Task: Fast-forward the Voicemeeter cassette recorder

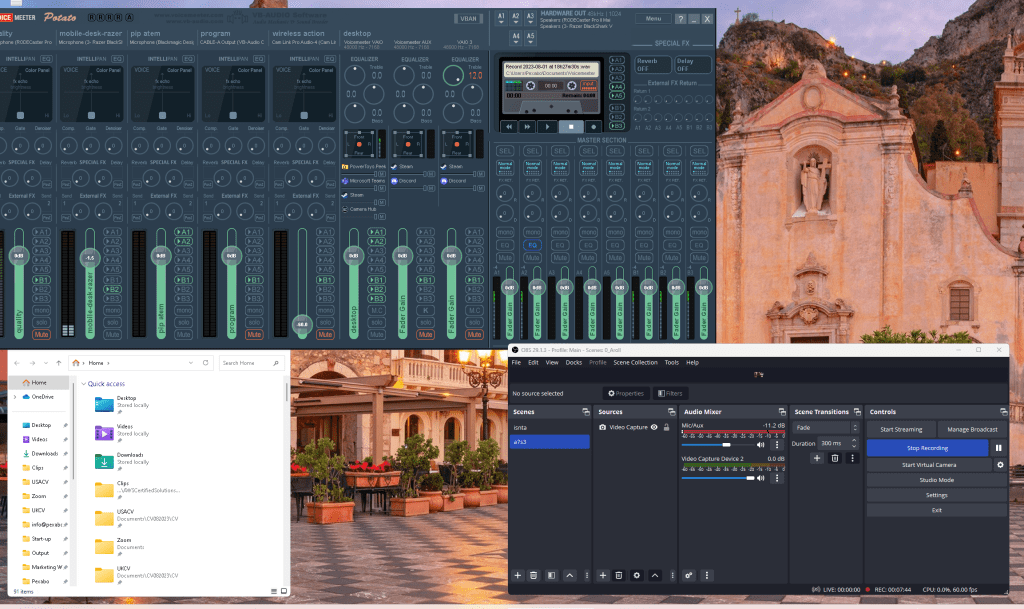Action: tap(527, 127)
